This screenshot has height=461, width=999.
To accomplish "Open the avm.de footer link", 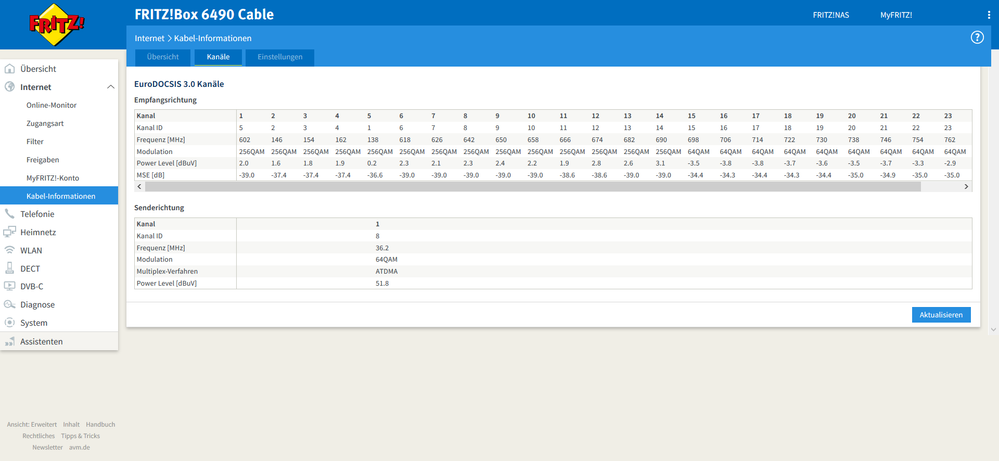I will (78, 447).
